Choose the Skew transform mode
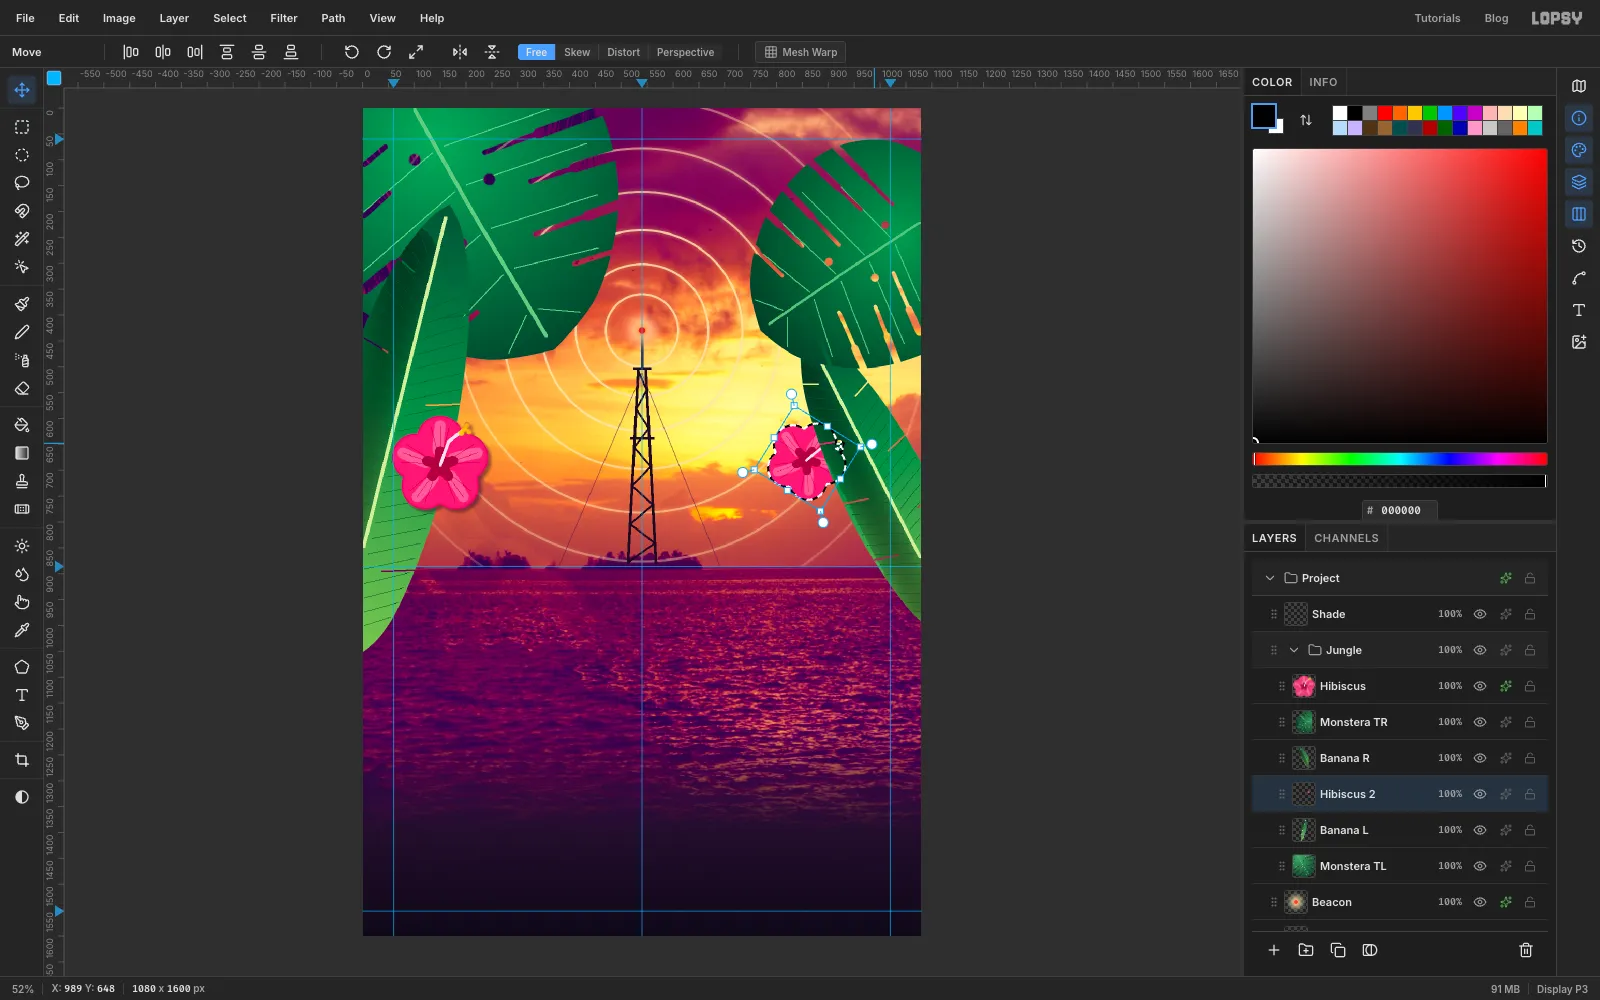The height and width of the screenshot is (1000, 1600). click(x=577, y=52)
